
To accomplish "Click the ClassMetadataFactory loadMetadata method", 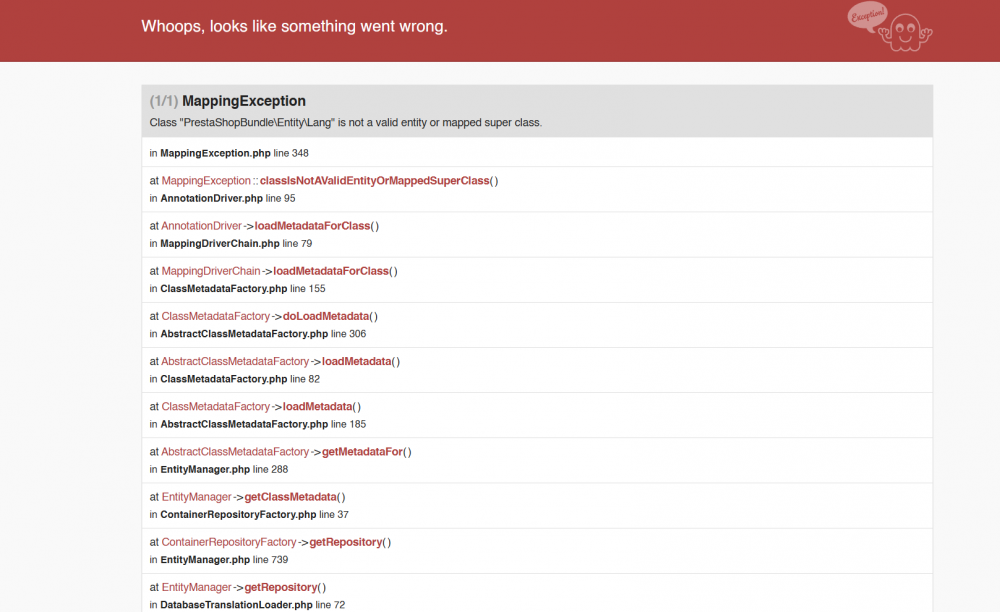I will pyautogui.click(x=318, y=406).
